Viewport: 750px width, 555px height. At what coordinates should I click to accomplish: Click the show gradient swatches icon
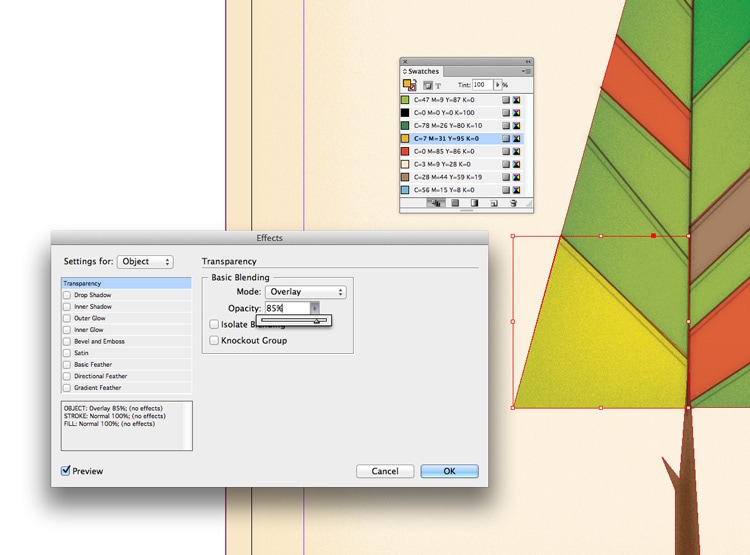tap(475, 203)
